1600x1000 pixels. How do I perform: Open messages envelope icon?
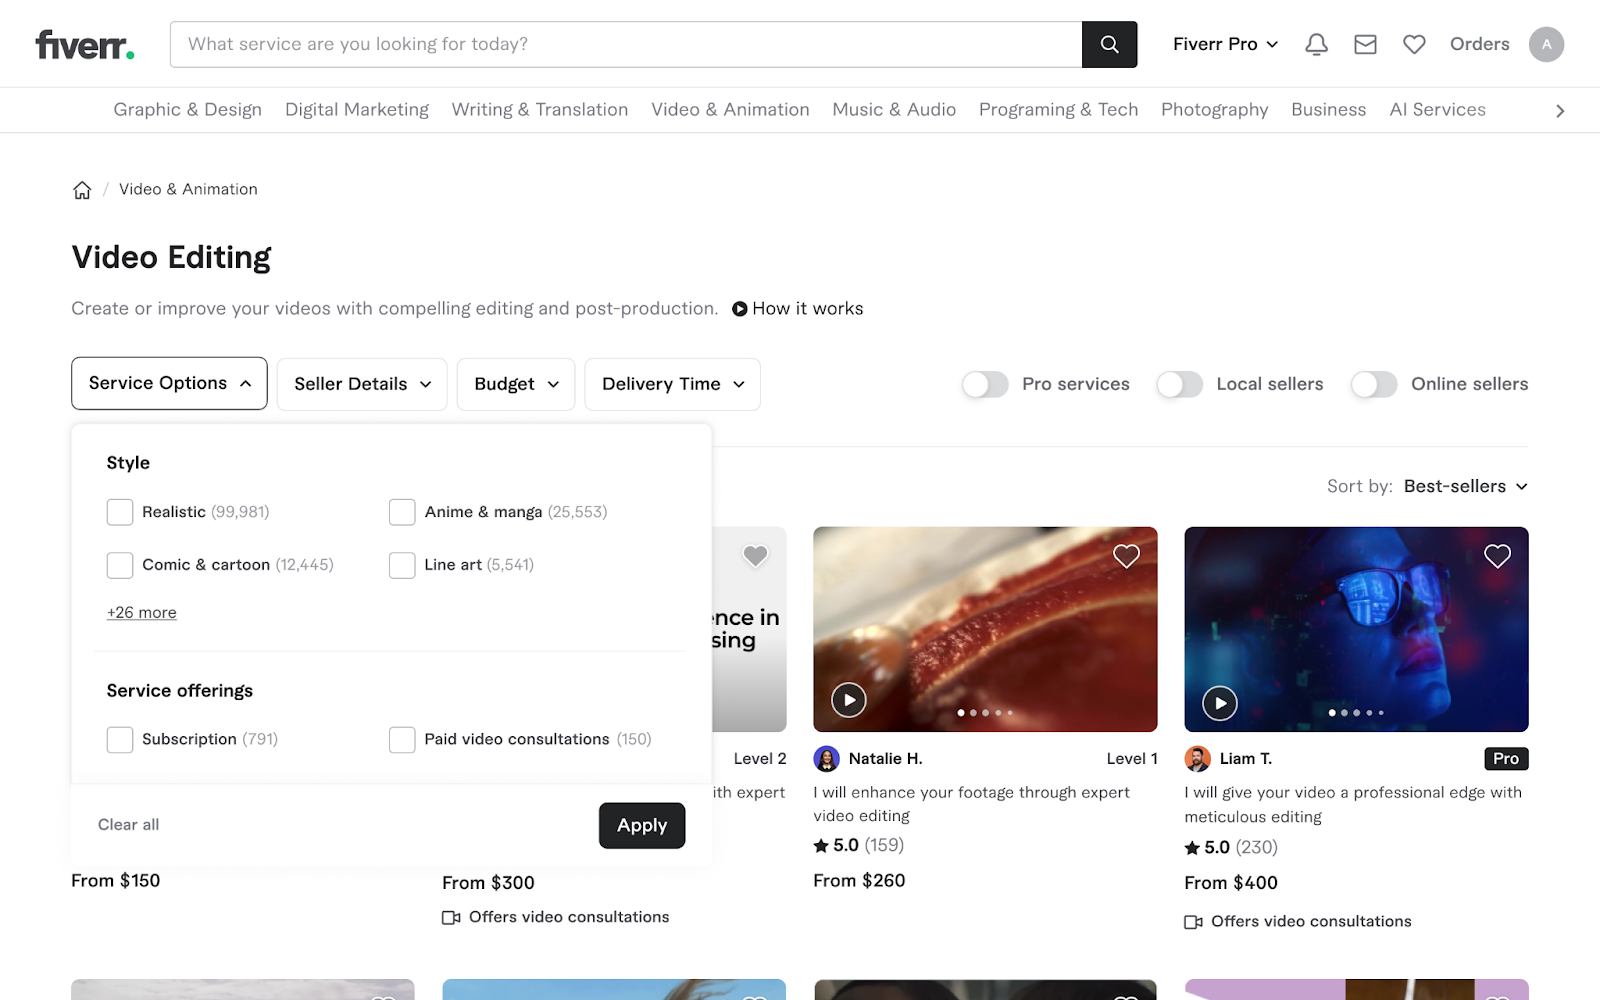pos(1365,44)
